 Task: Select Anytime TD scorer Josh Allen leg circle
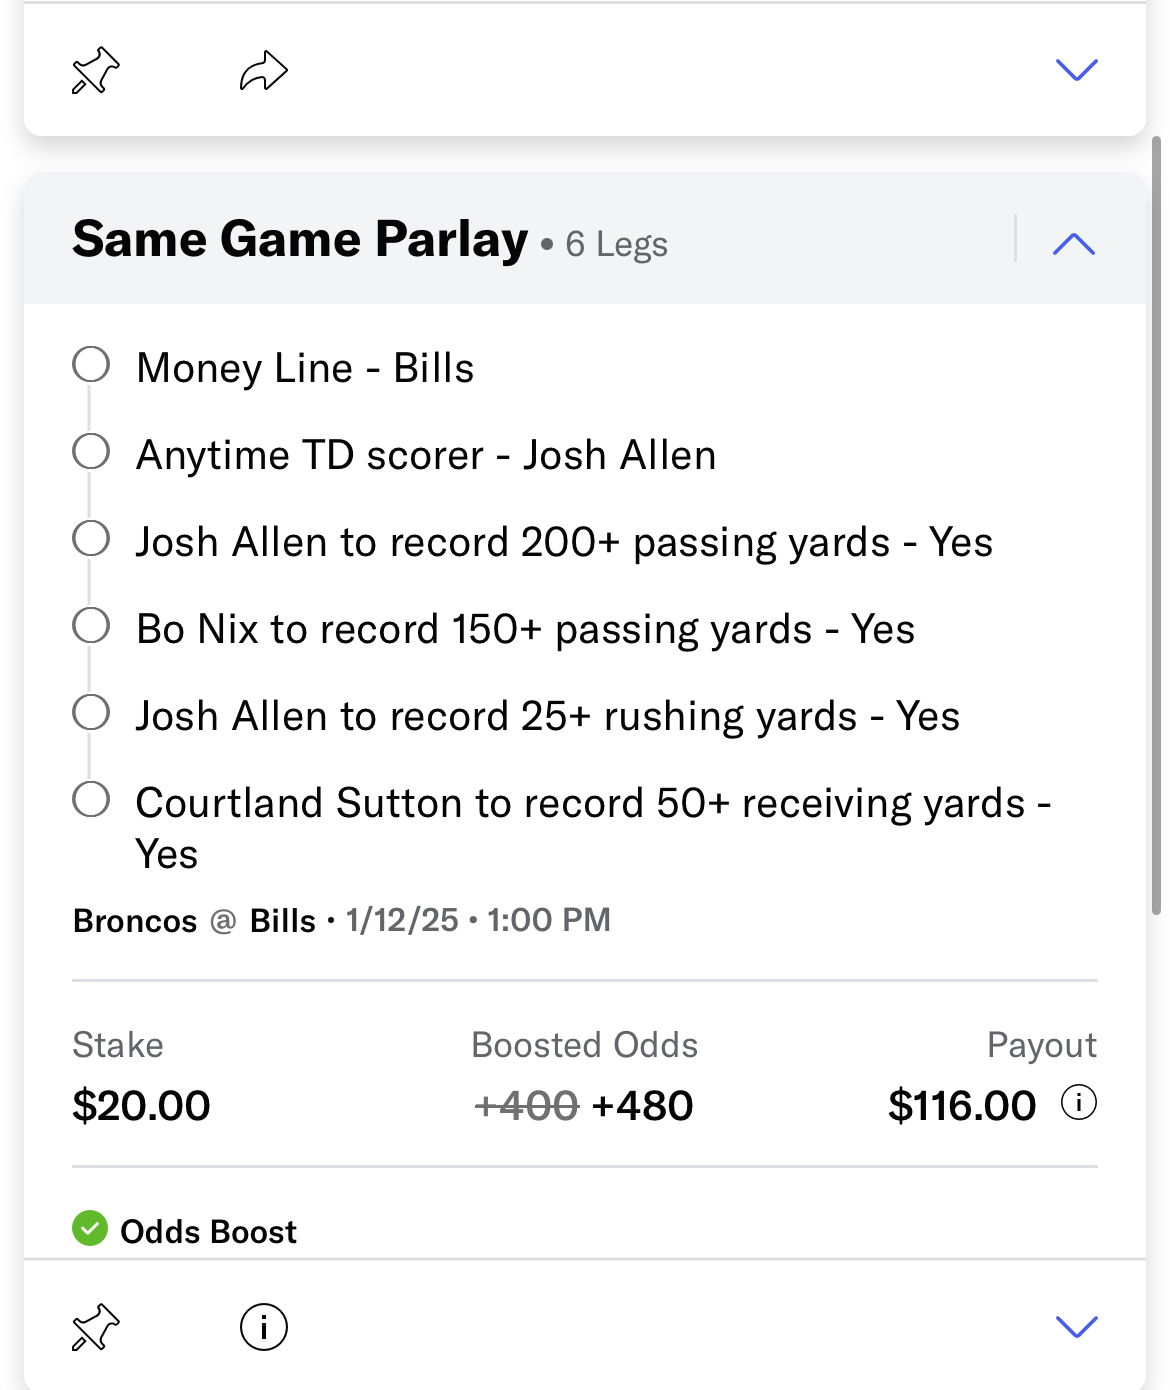[91, 452]
